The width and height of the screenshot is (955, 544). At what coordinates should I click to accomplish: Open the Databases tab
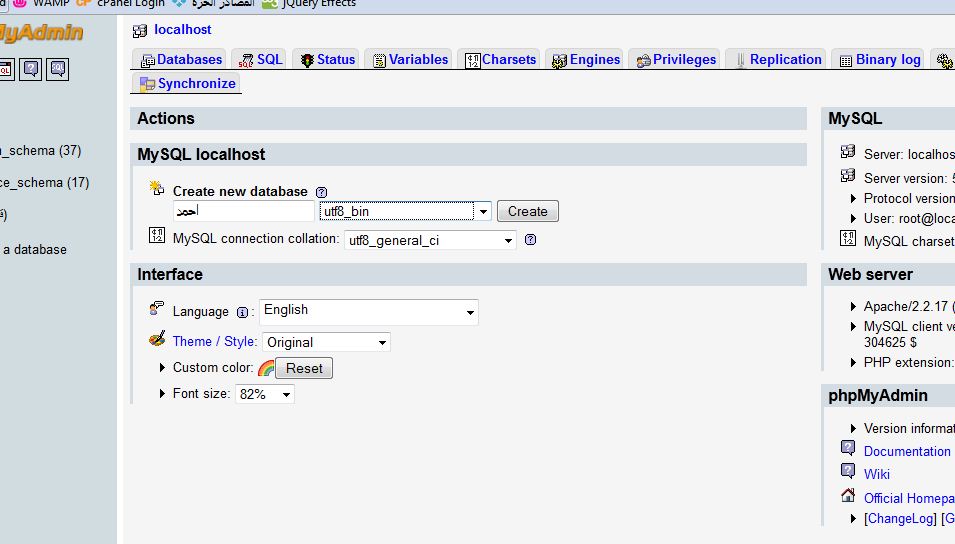(178, 59)
